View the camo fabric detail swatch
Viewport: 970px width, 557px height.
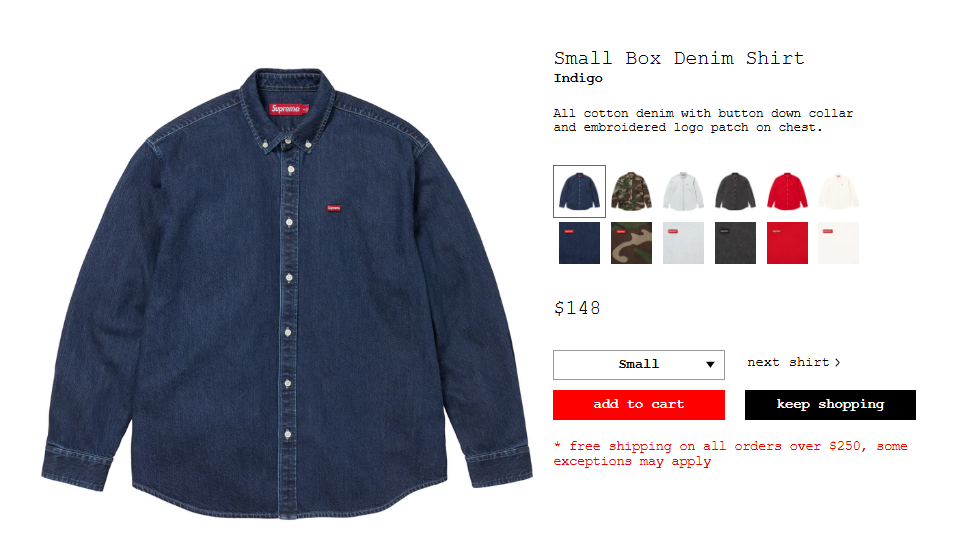[631, 243]
